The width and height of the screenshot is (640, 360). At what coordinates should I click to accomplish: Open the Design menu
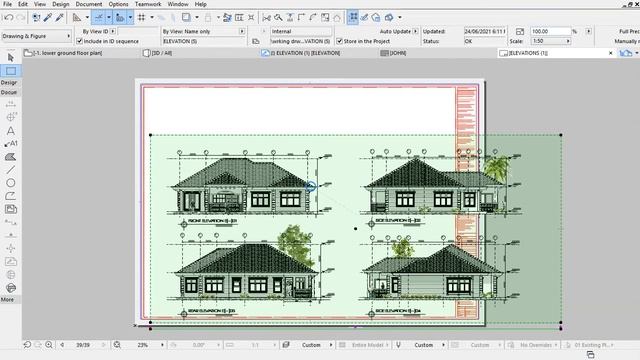[x=60, y=4]
